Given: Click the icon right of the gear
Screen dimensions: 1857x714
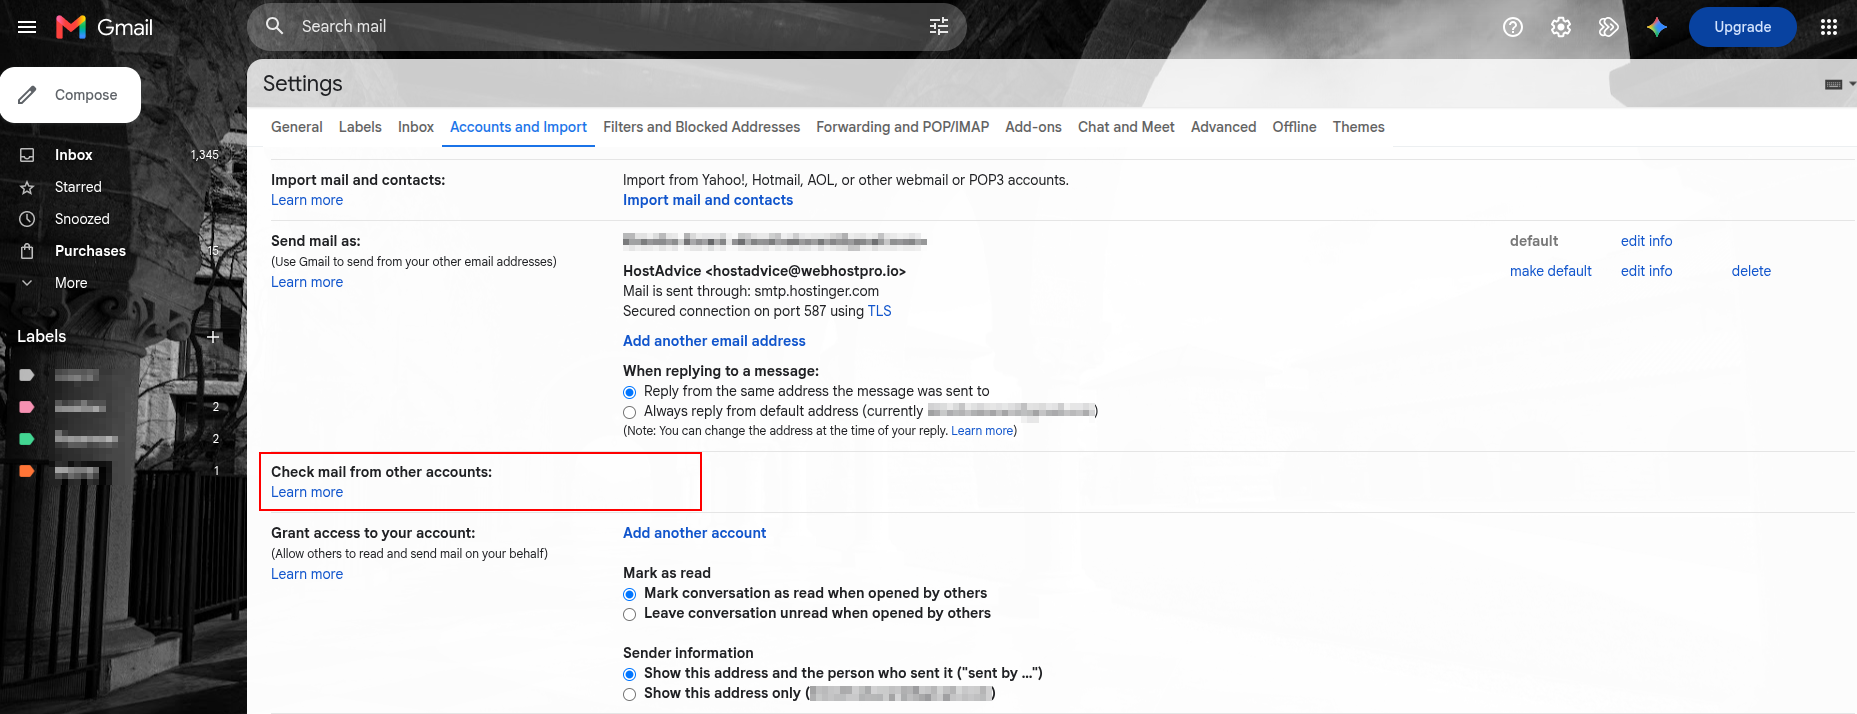Looking at the screenshot, I should [1609, 27].
